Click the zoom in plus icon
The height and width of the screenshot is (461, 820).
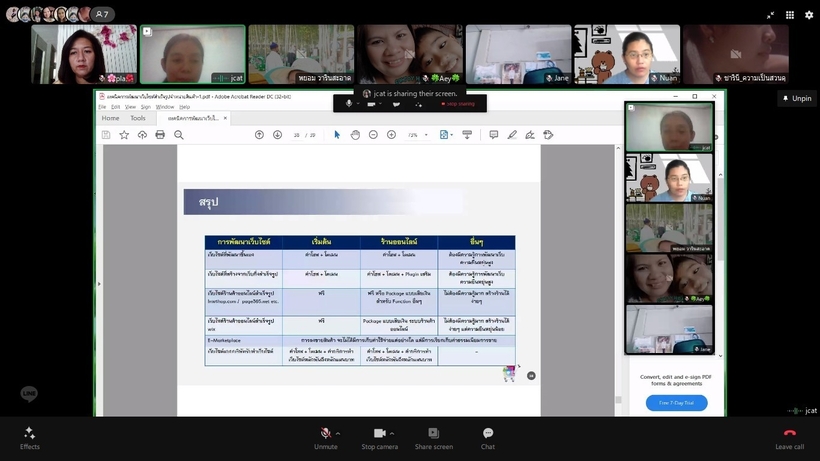[x=391, y=135]
